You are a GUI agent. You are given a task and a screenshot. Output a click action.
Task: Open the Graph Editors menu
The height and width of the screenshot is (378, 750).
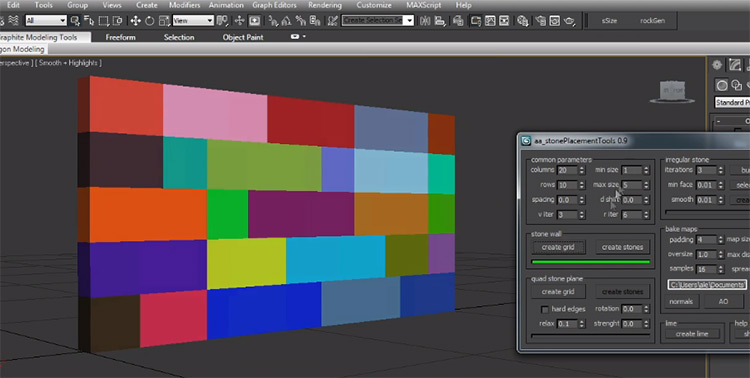tap(274, 5)
